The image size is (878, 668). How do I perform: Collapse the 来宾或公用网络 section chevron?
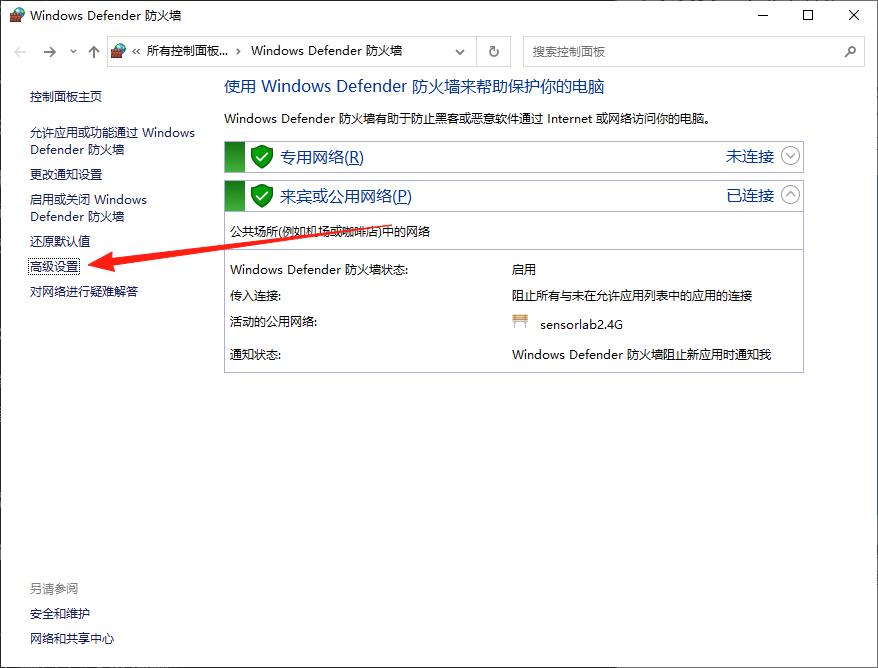790,195
